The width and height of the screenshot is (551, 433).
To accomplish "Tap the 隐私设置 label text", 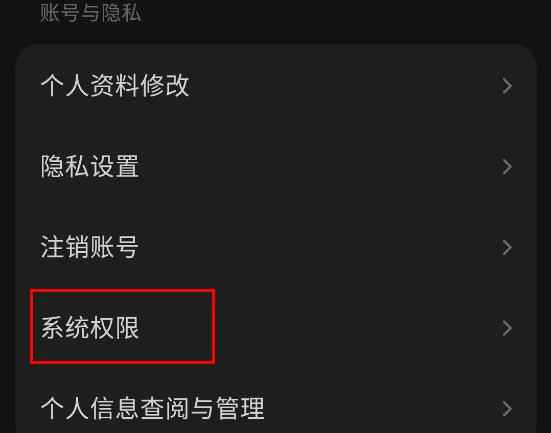I will (x=90, y=166).
